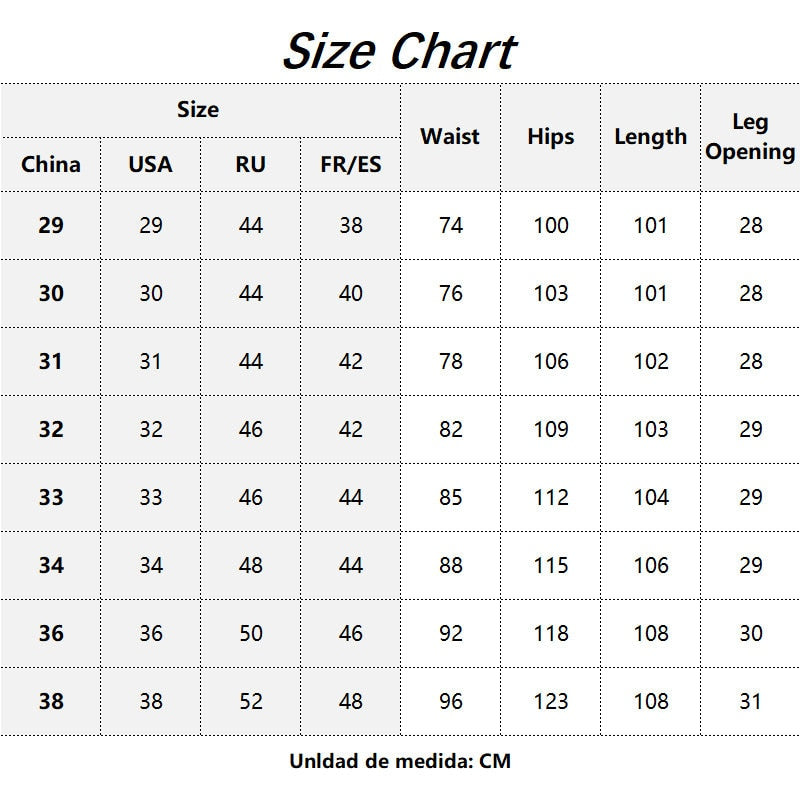Screen dimensions: 800x800
Task: Click hips value 100 in row 29
Action: (x=551, y=226)
